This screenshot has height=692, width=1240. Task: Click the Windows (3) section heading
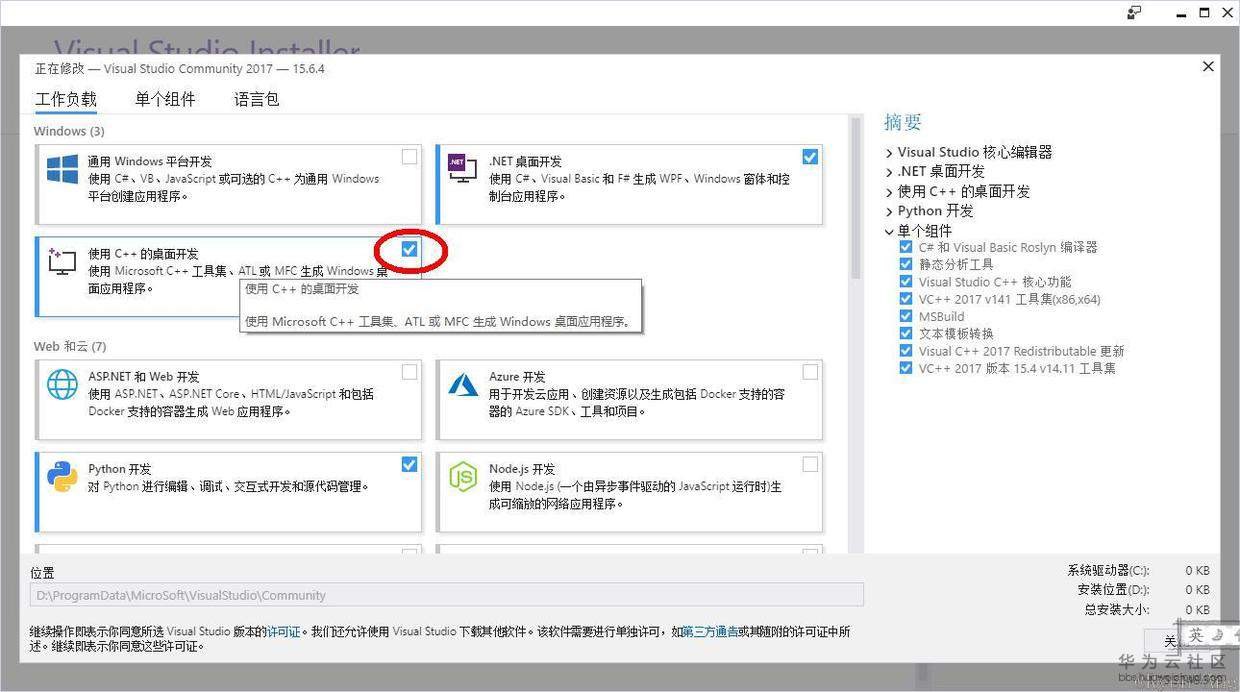[69, 131]
